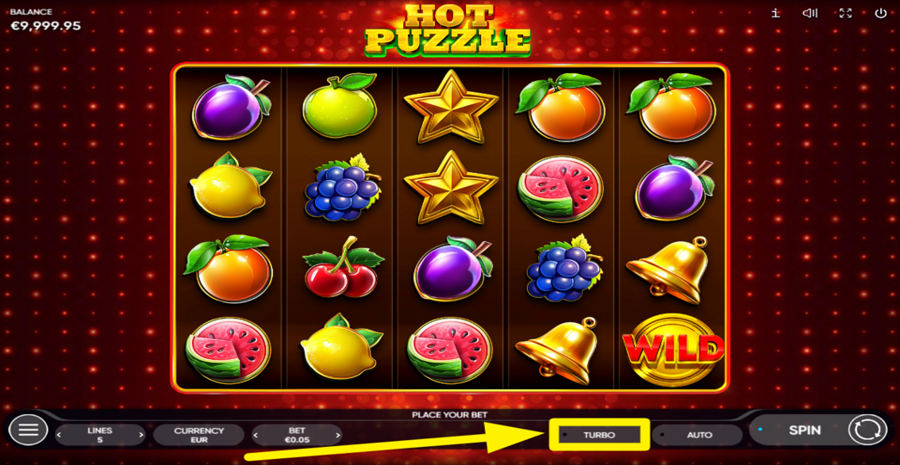900x465 pixels.
Task: Click the cherries symbol on reels
Action: pos(342,269)
